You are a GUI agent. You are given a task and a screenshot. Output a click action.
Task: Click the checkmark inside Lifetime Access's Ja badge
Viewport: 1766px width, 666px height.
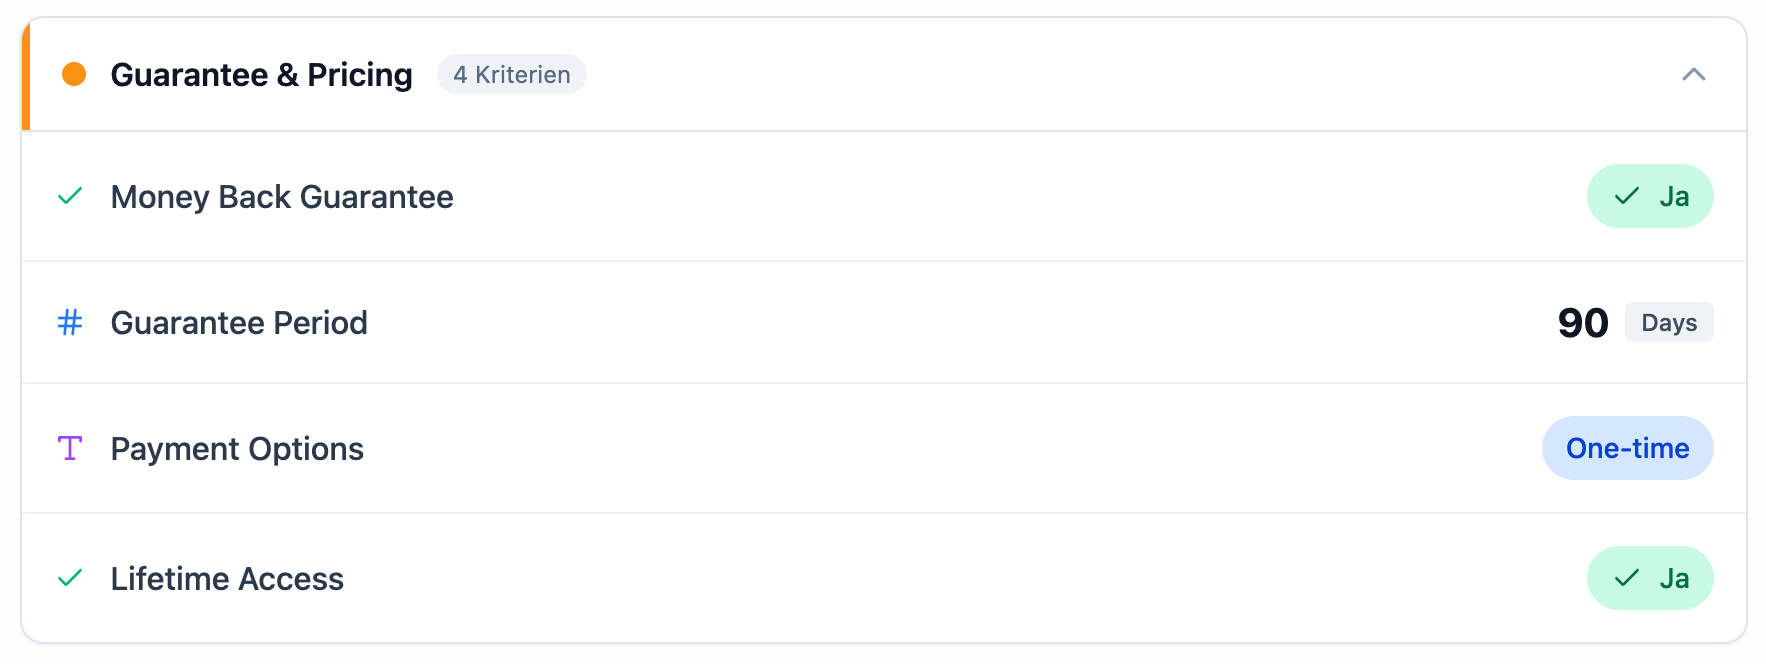(x=1627, y=578)
